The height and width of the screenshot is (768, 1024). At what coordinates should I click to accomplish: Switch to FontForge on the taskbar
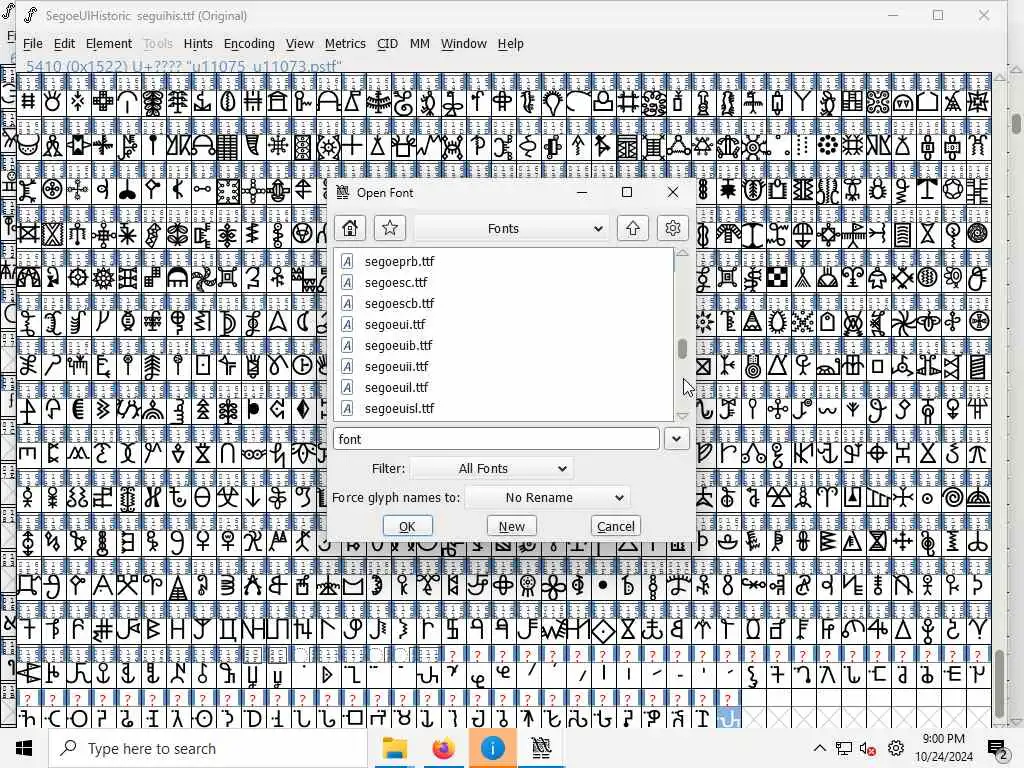coord(541,748)
